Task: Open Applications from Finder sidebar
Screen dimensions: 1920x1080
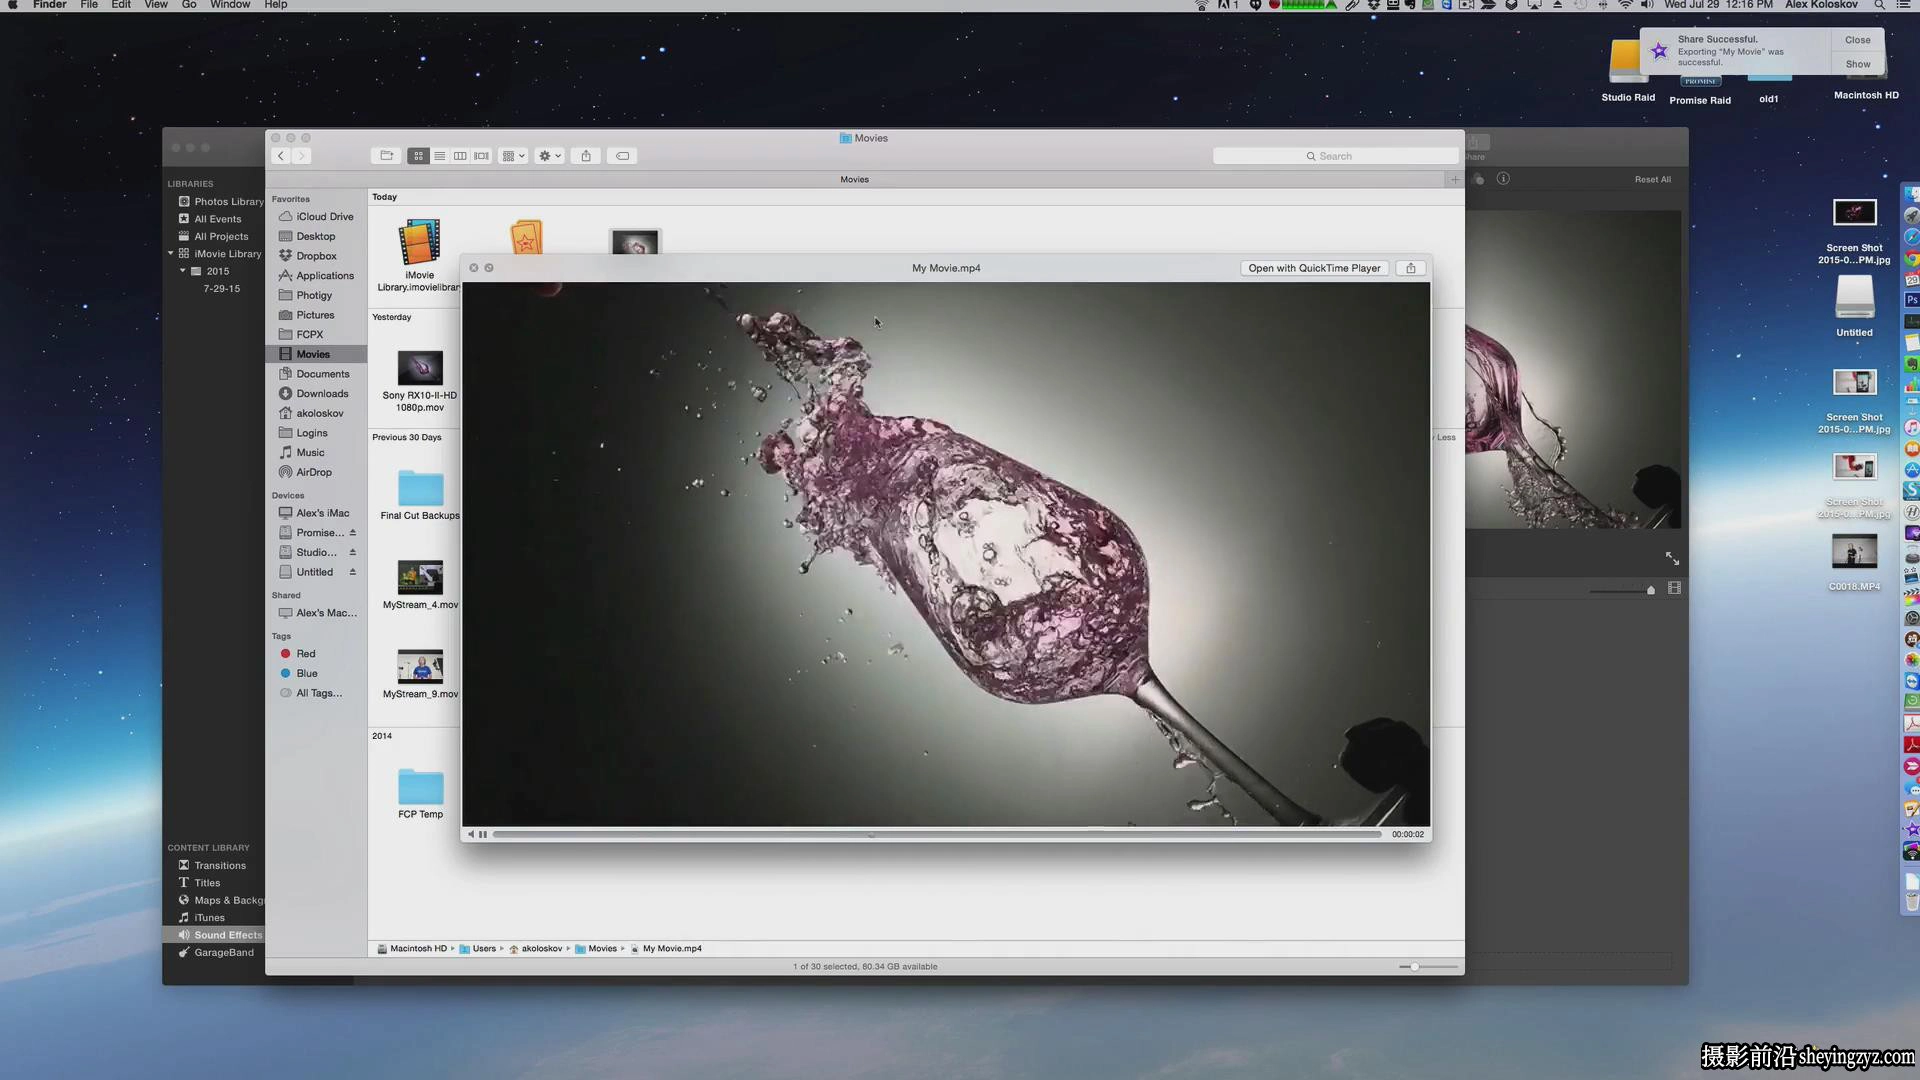Action: pos(316,276)
